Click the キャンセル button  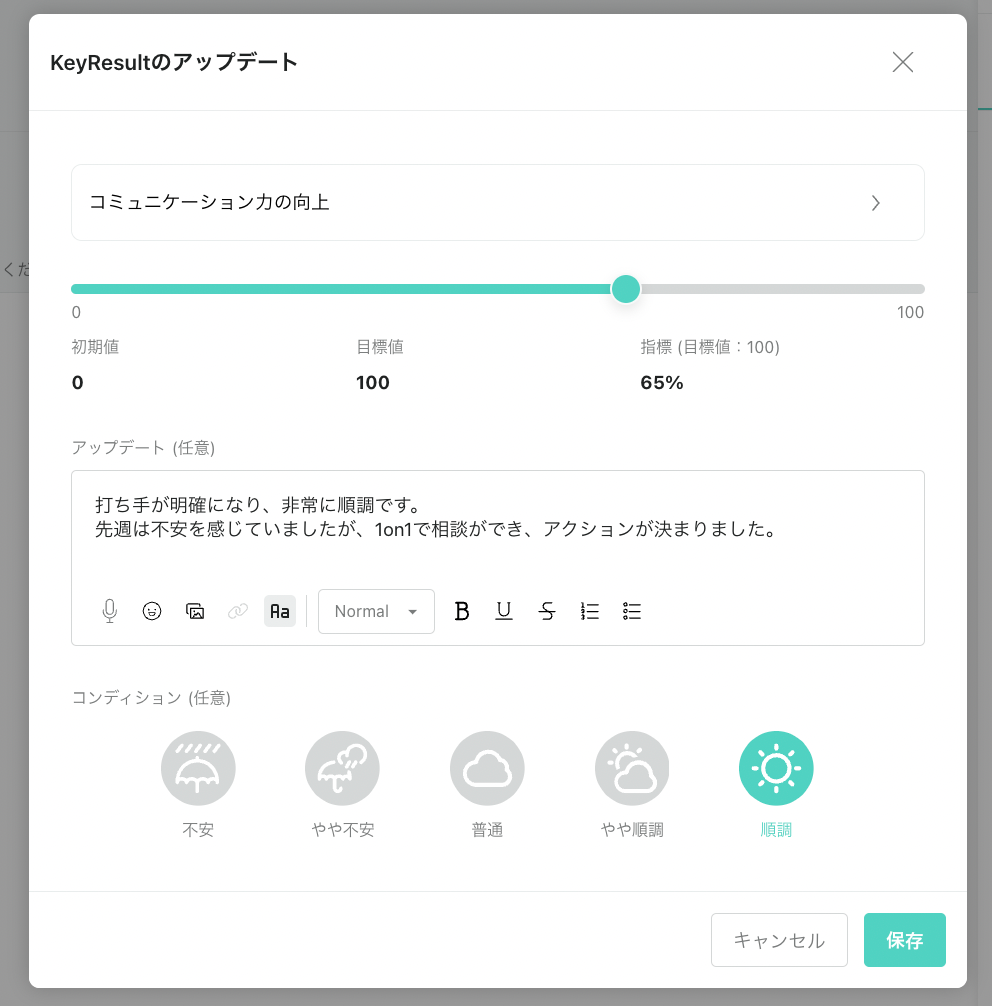point(779,940)
